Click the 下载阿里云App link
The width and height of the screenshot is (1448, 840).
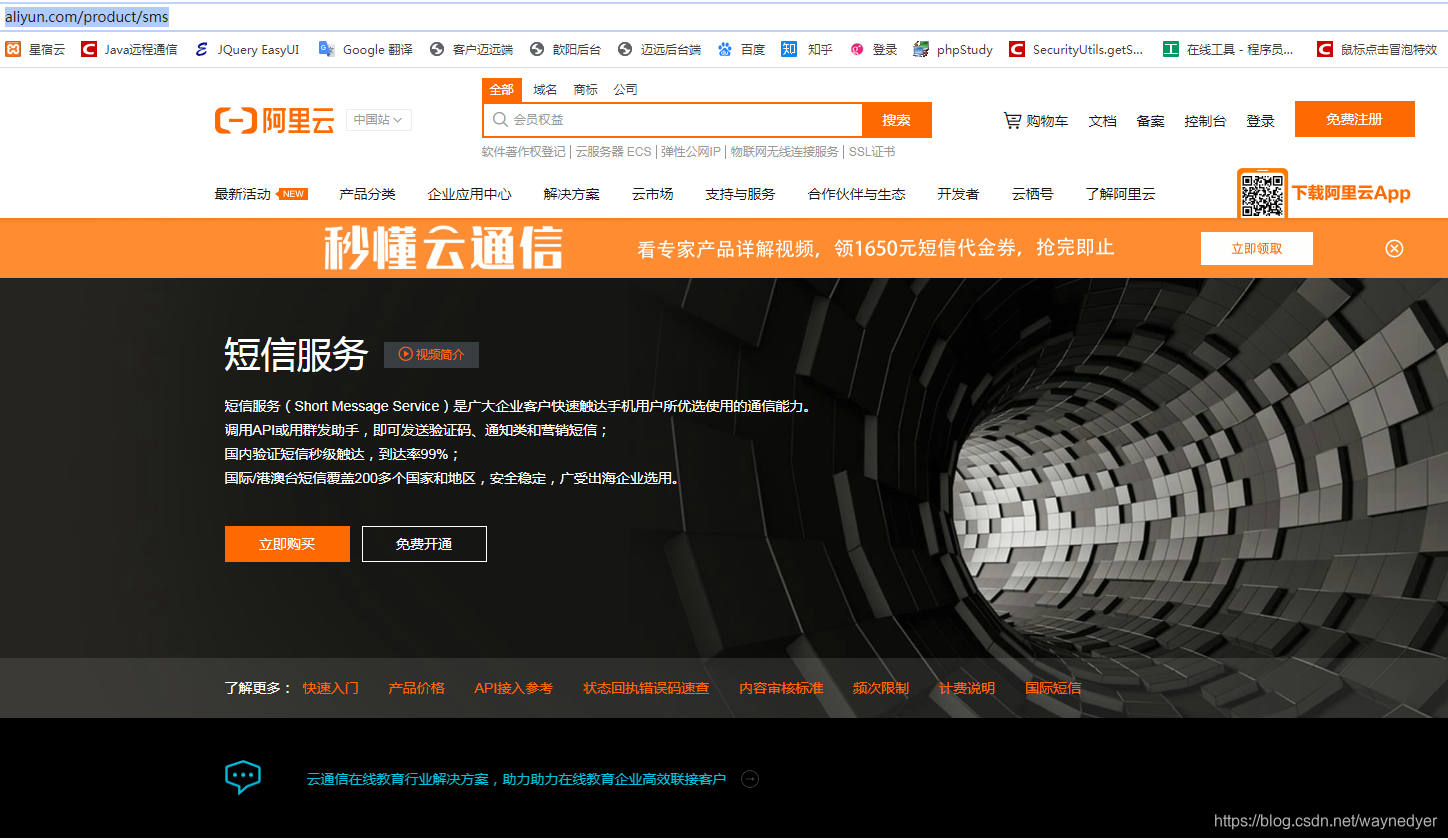(x=1351, y=193)
